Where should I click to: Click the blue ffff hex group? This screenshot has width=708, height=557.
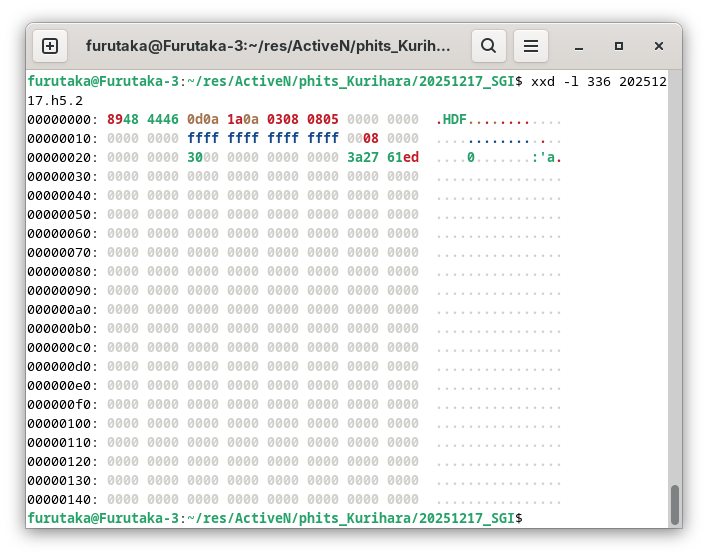pos(203,138)
